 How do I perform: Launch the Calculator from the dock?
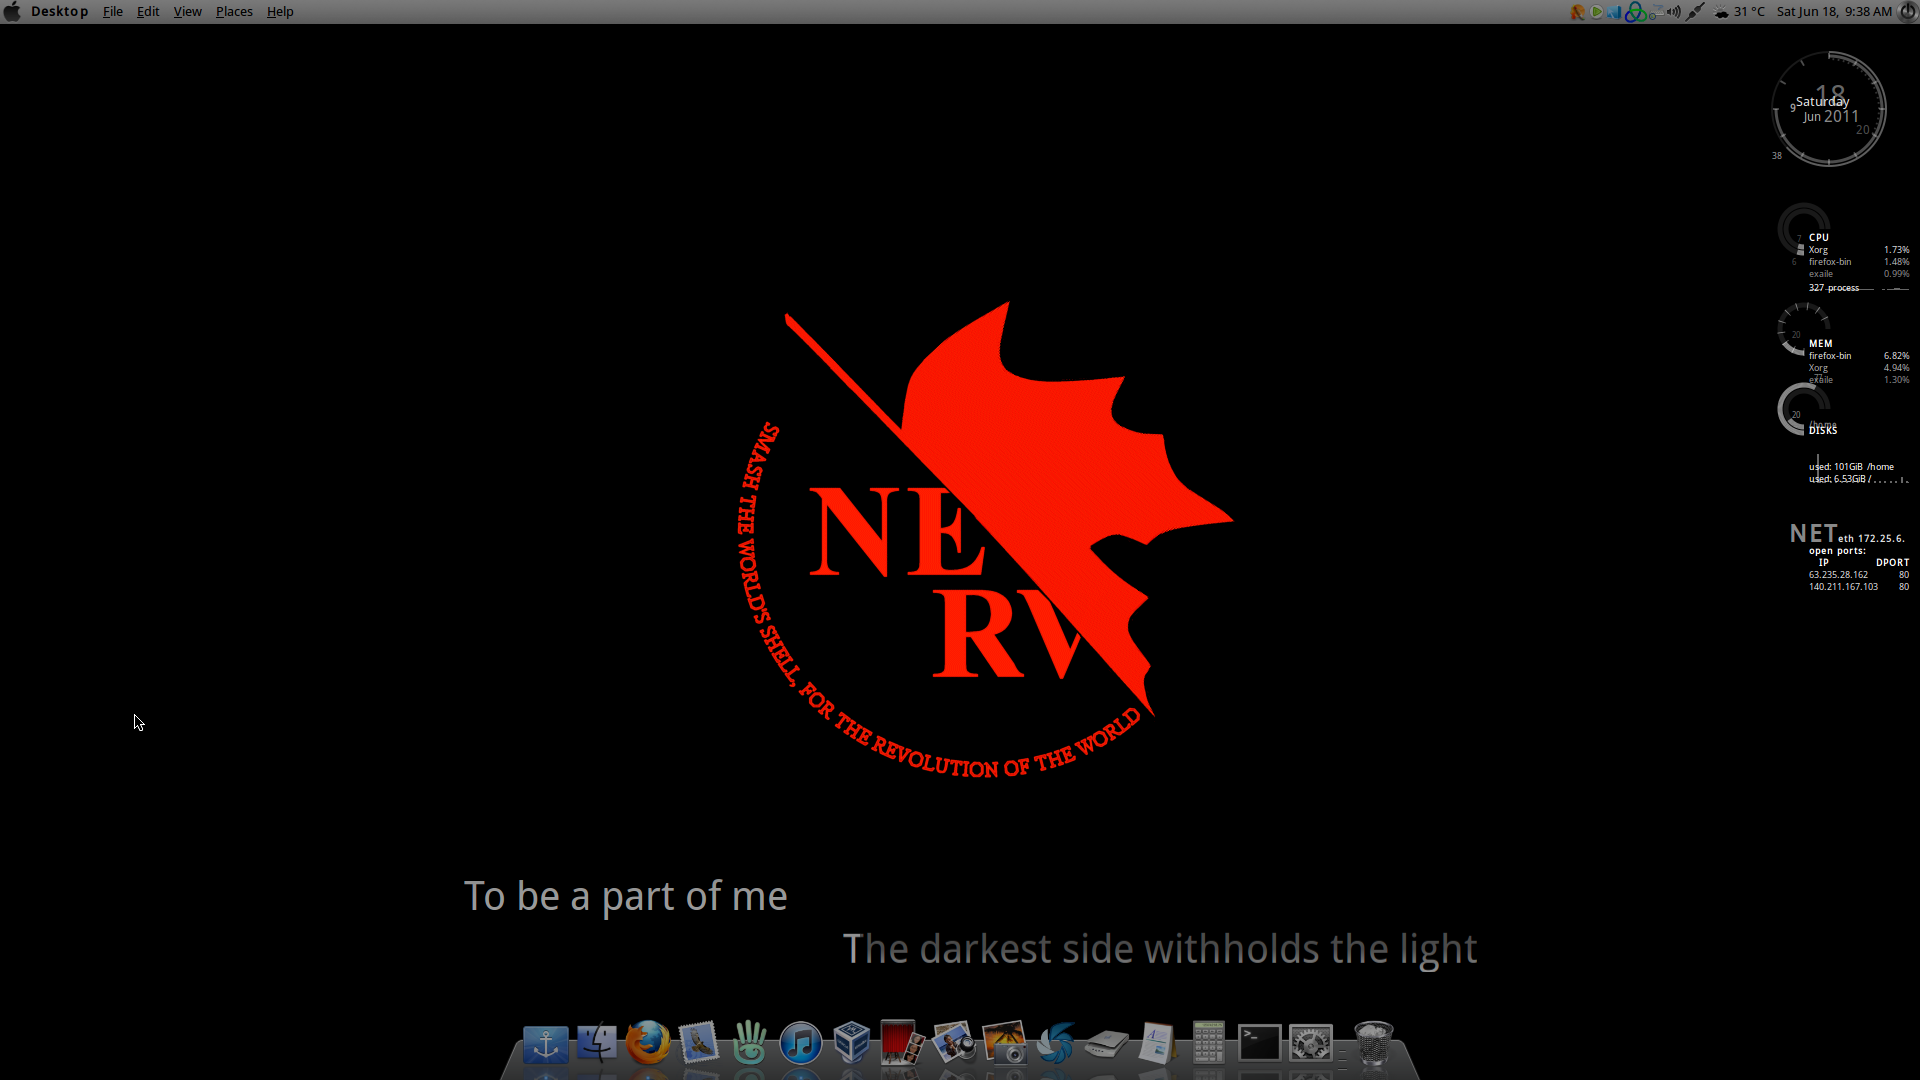point(1208,1043)
